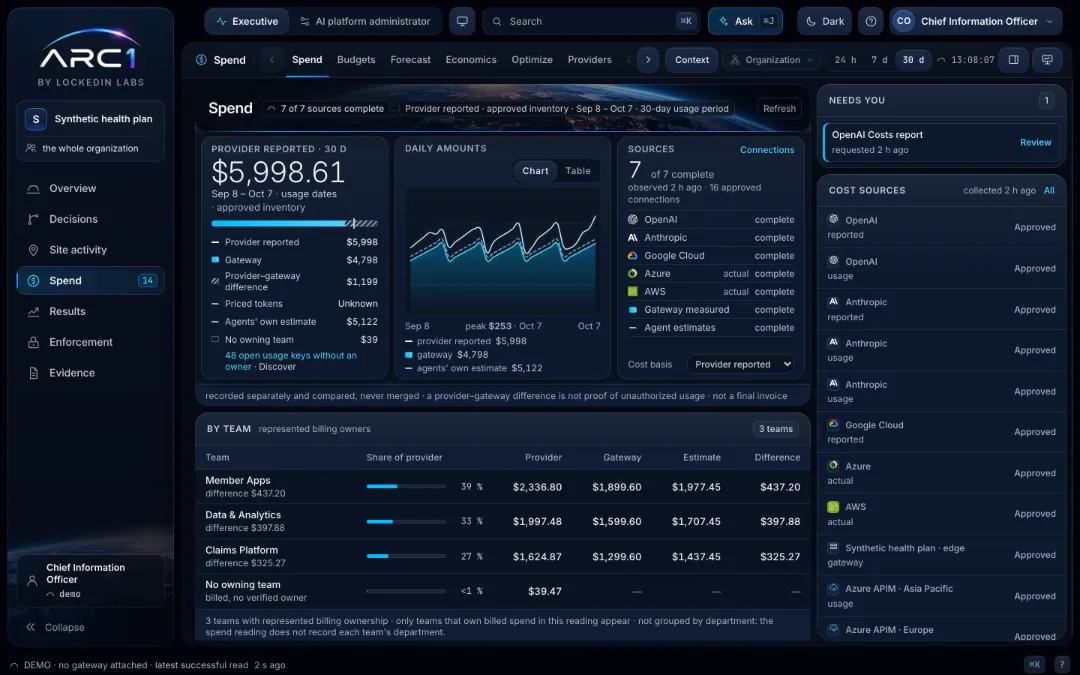
Task: Click the Refresh button
Action: (x=779, y=109)
